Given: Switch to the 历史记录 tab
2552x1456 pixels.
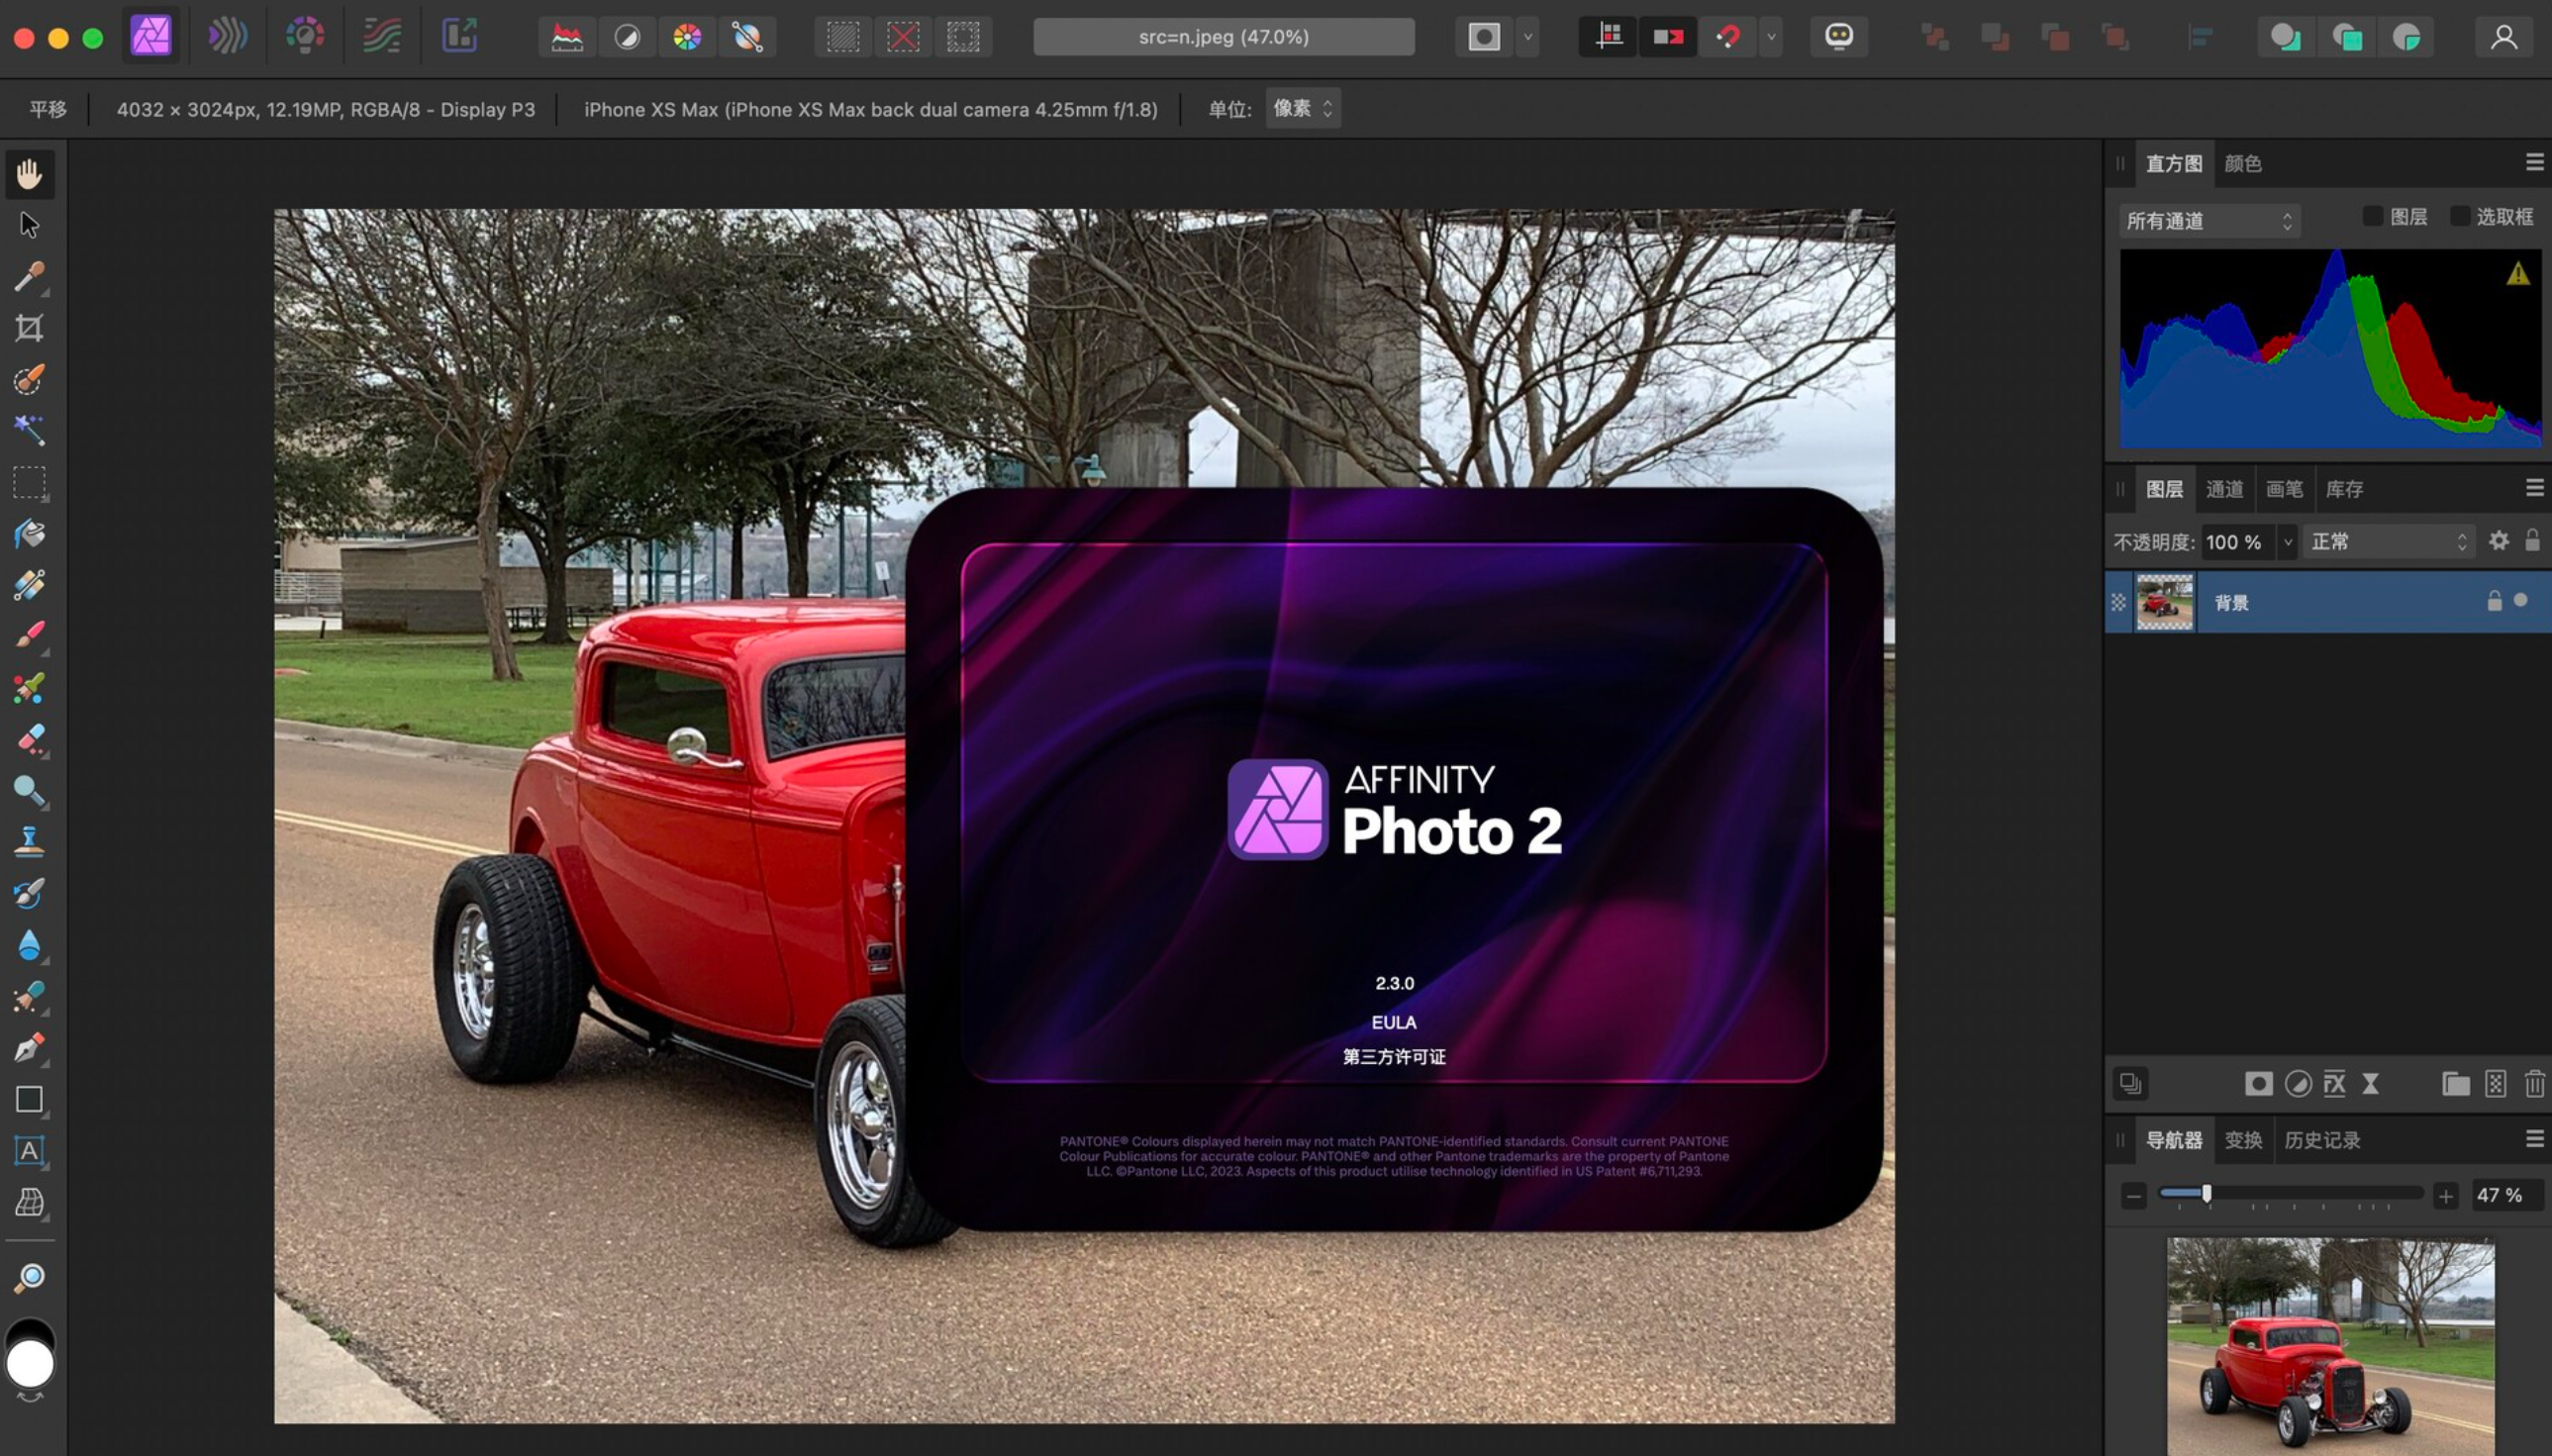Looking at the screenshot, I should 2322,1140.
